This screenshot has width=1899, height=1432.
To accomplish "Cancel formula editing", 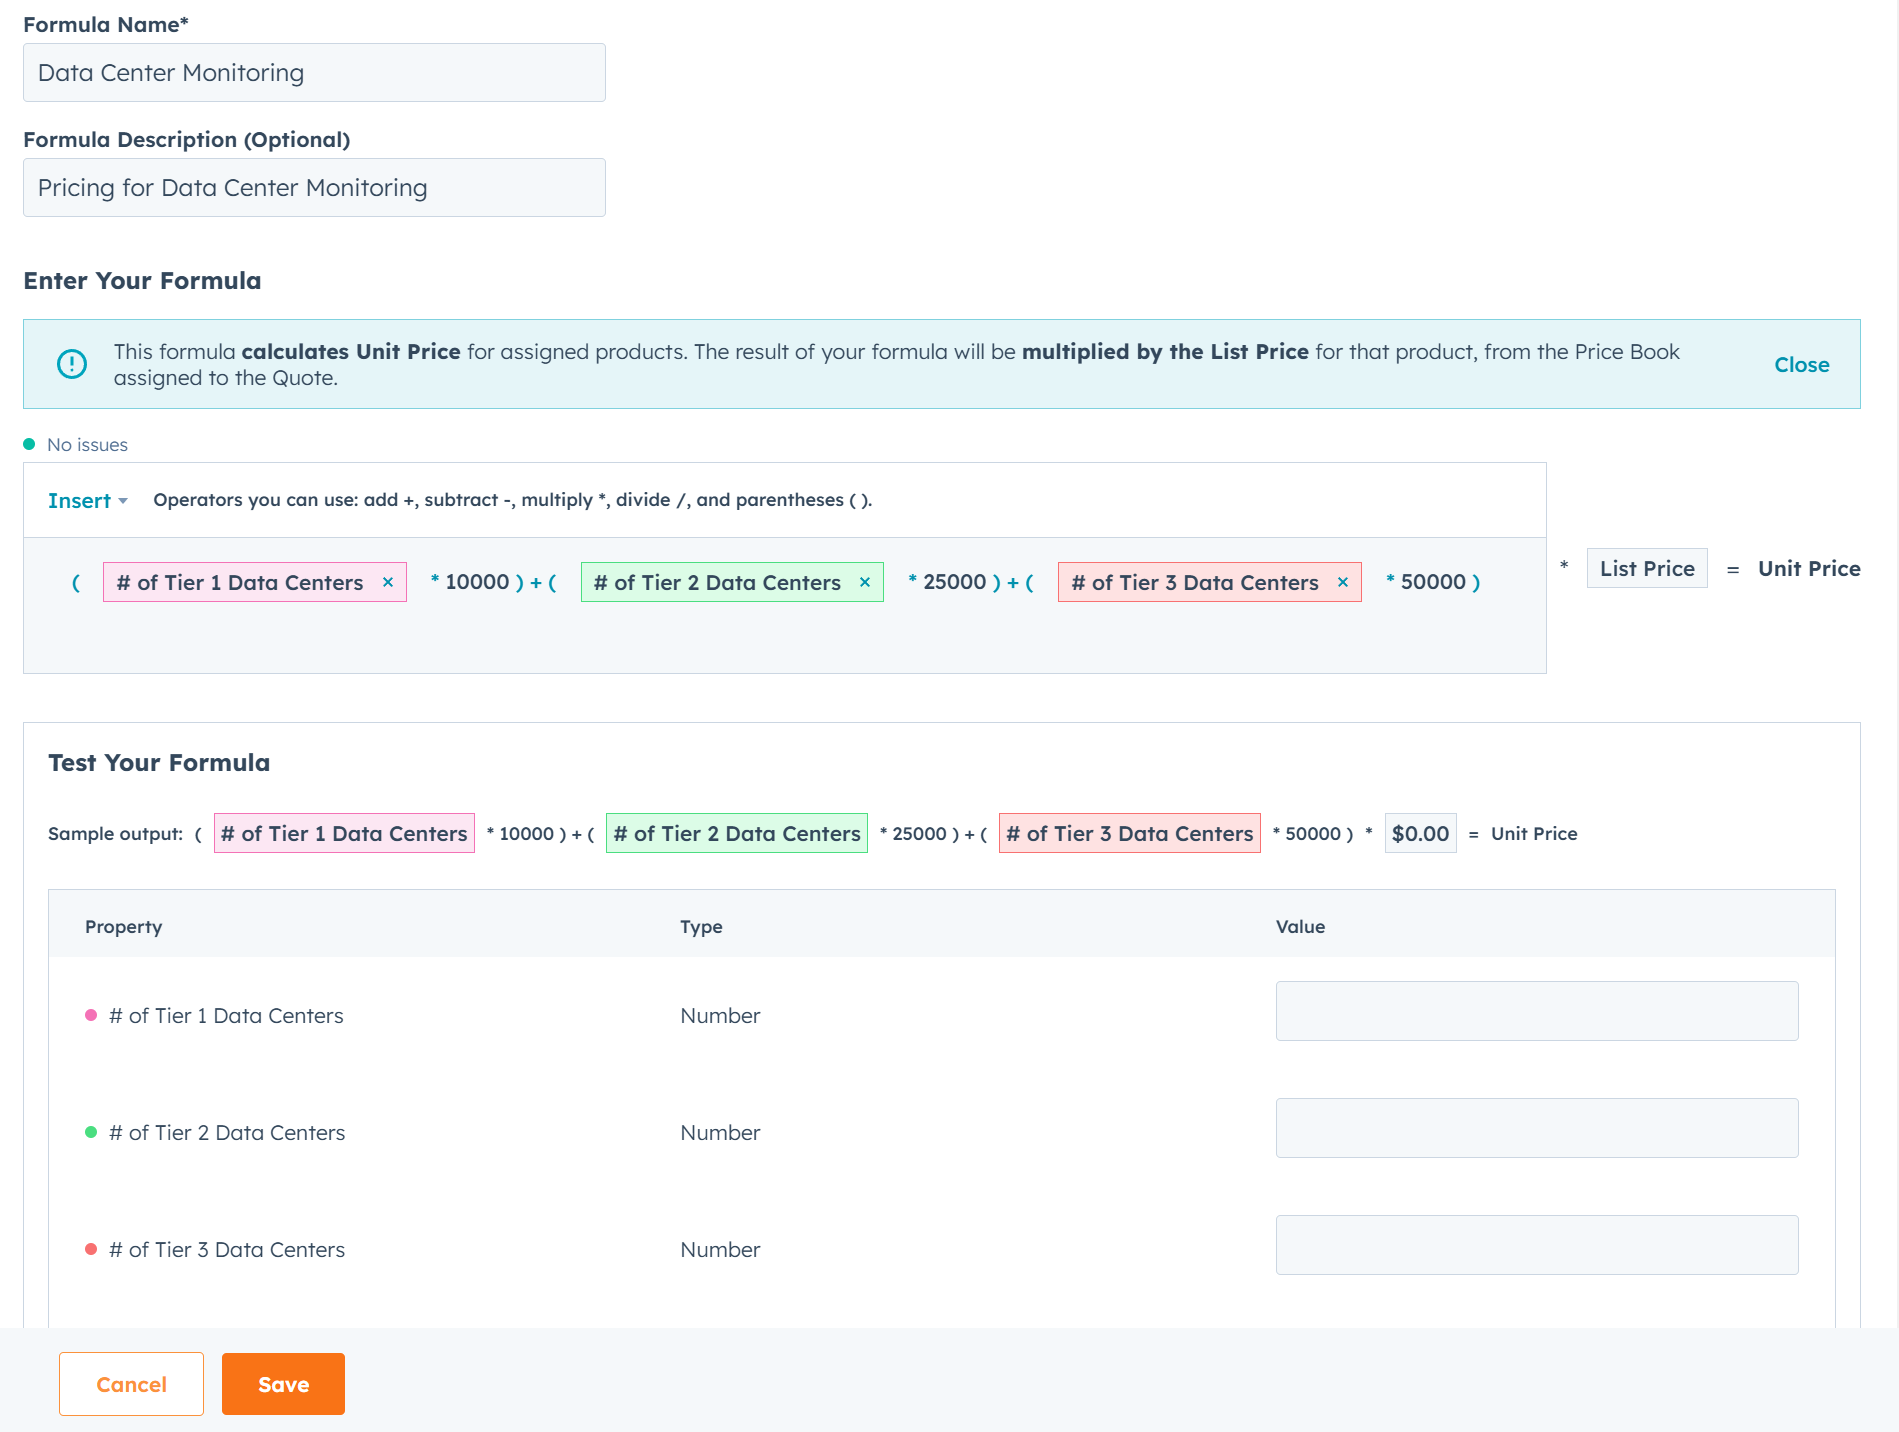I will point(130,1384).
